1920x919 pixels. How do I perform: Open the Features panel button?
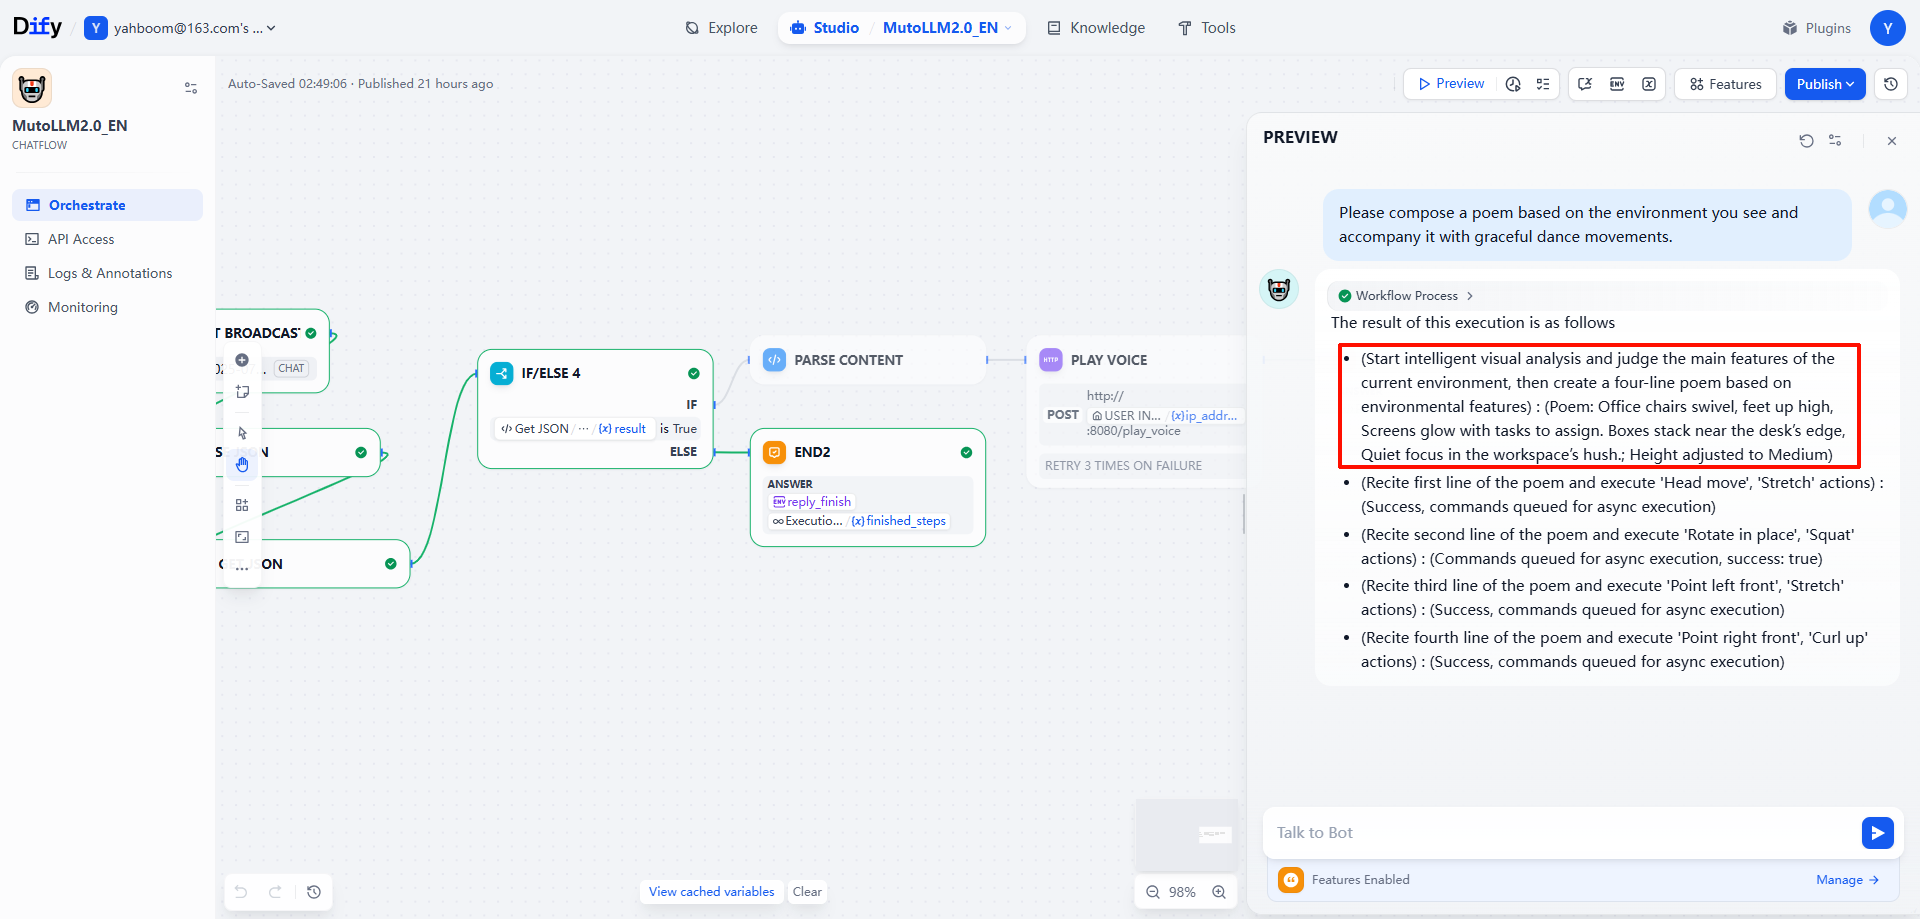1725,84
